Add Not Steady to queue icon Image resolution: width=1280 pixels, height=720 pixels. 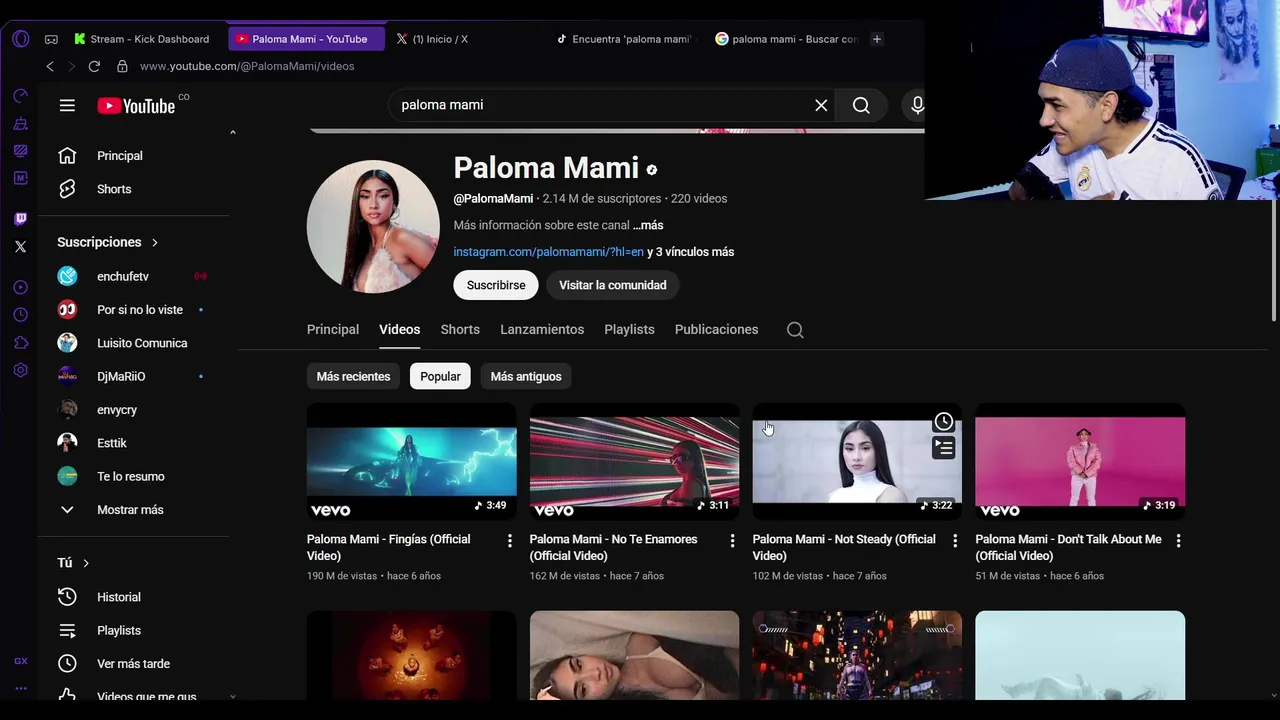coord(943,447)
